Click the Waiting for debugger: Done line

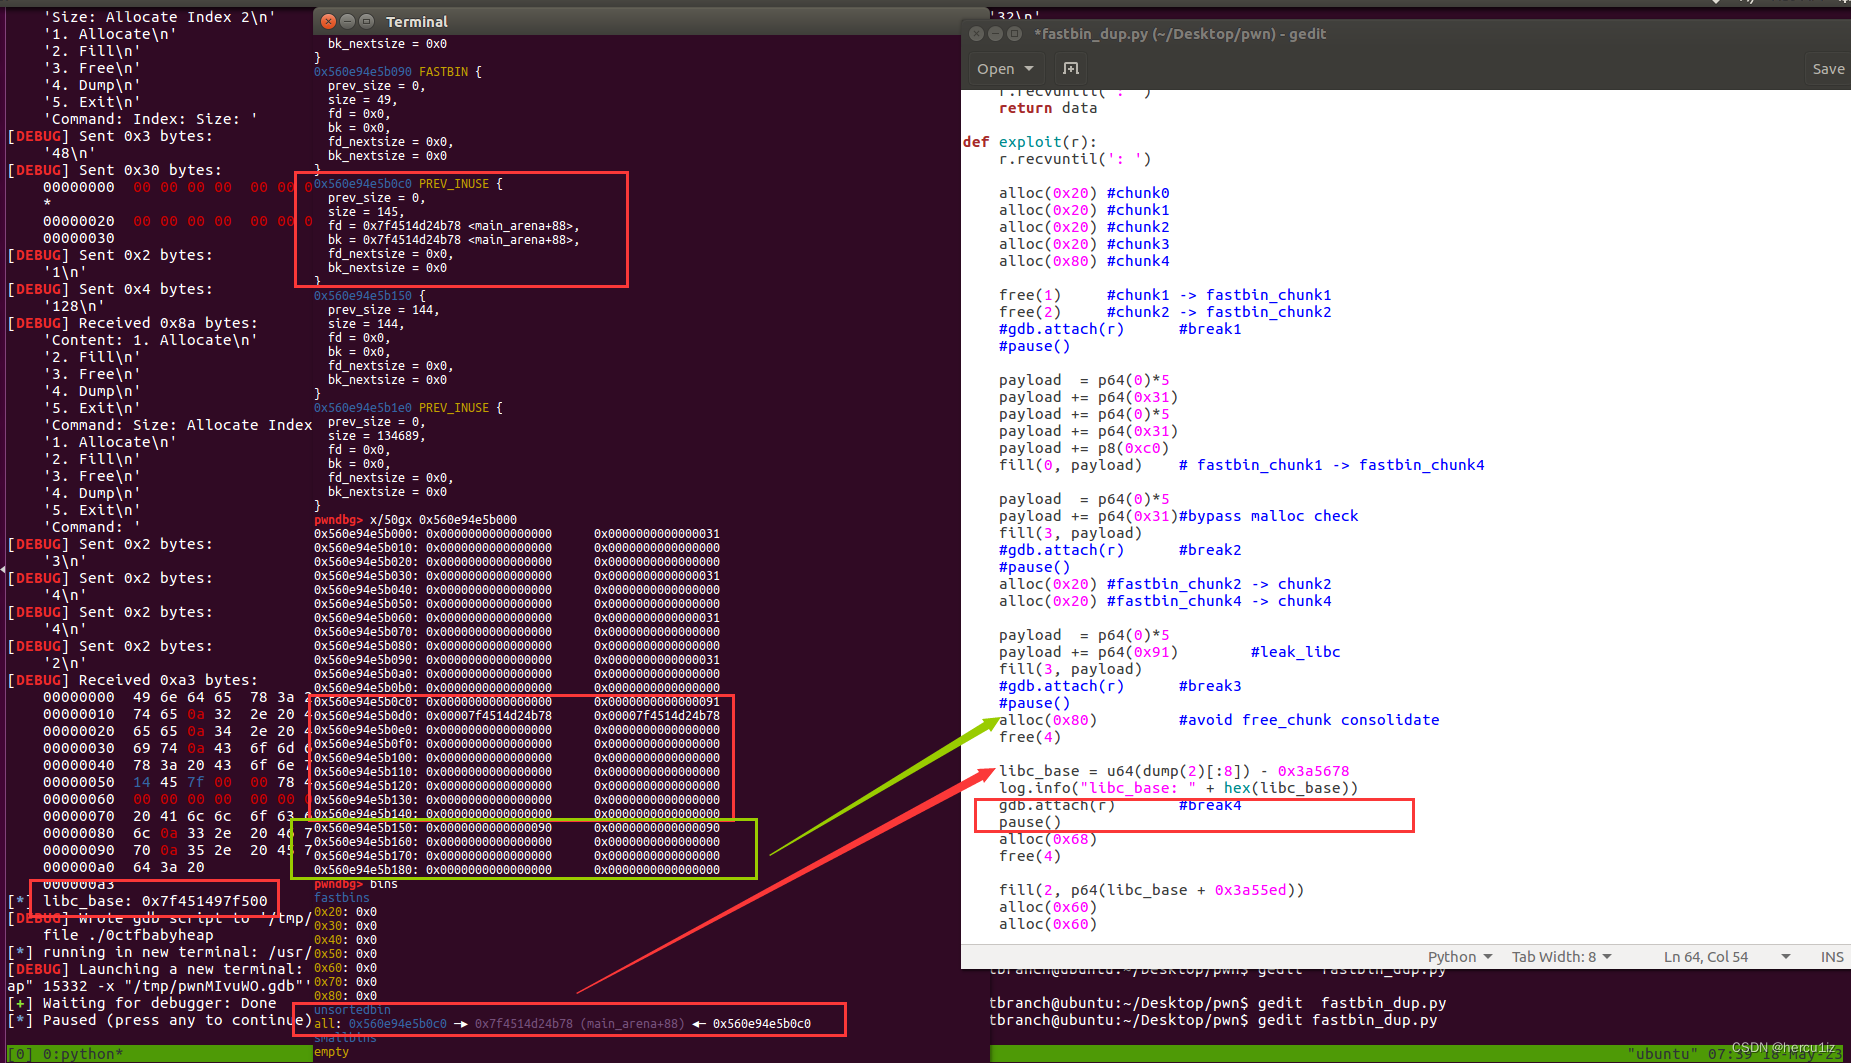pos(142,1003)
